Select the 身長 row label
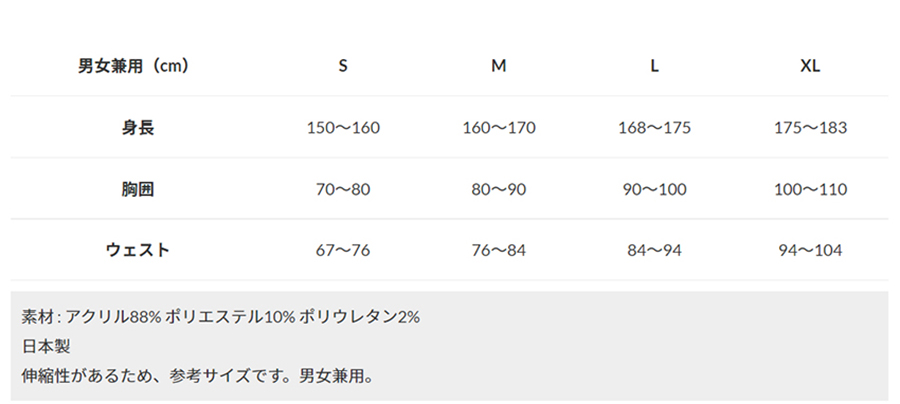Screen dimensions: 900x404 138,127
